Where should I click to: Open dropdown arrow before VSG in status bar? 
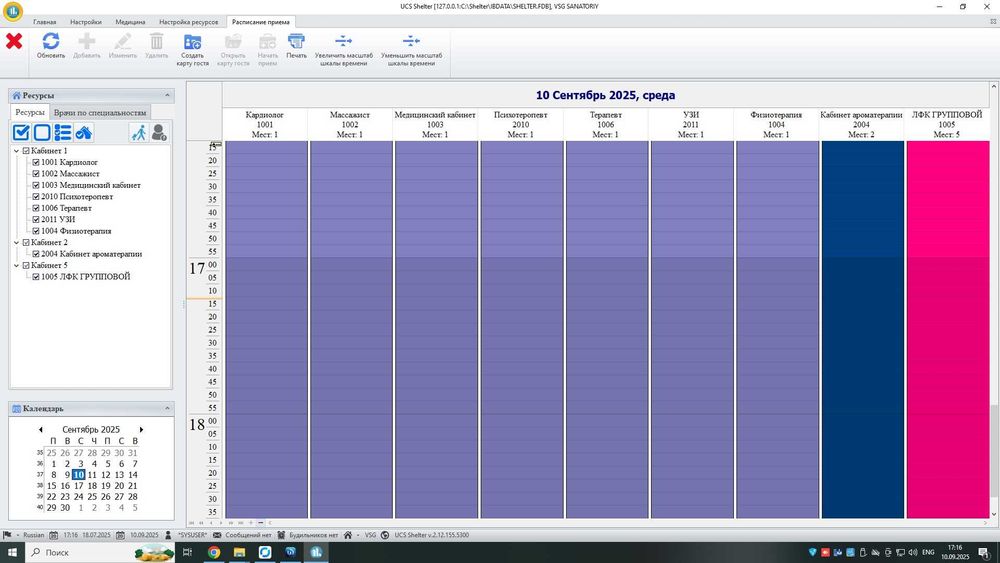tap(358, 536)
